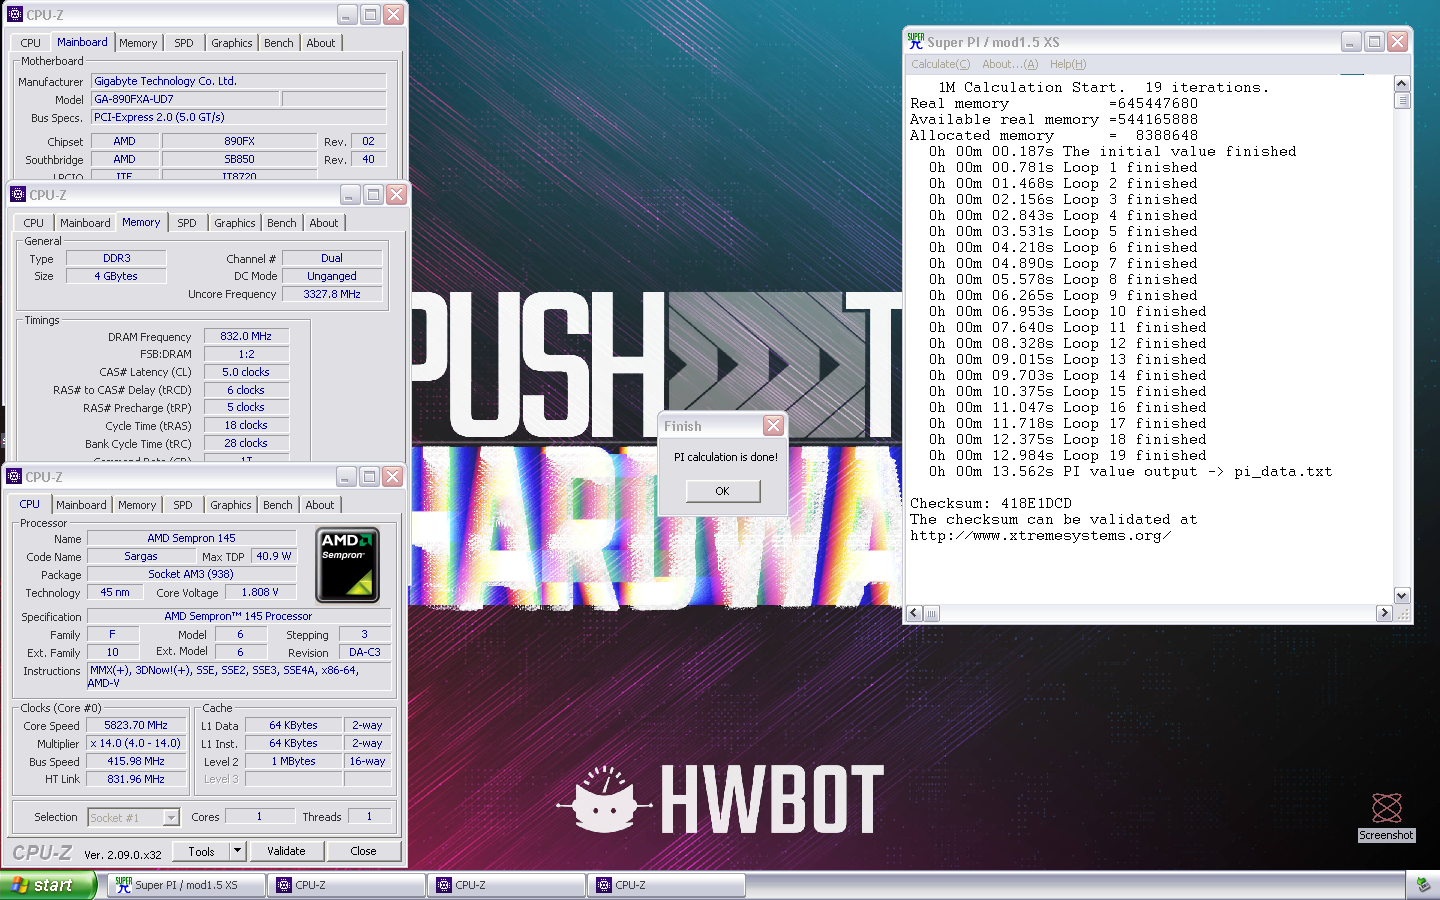The height and width of the screenshot is (900, 1440).
Task: Select CPU tab in top CPU-Z window
Action: (x=31, y=43)
